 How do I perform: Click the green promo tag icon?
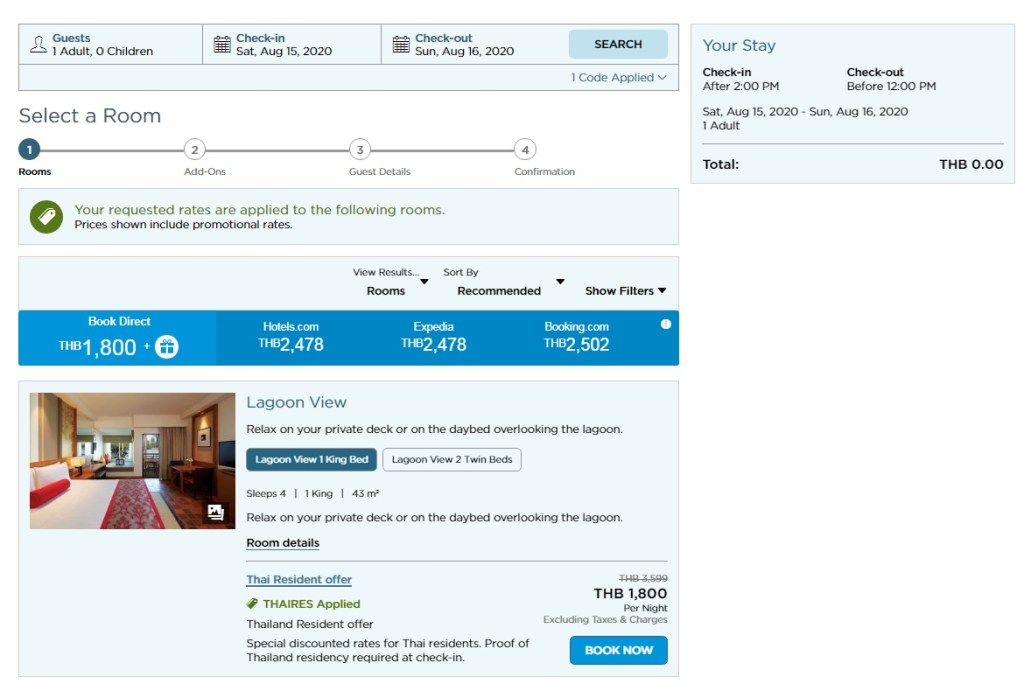coord(46,216)
